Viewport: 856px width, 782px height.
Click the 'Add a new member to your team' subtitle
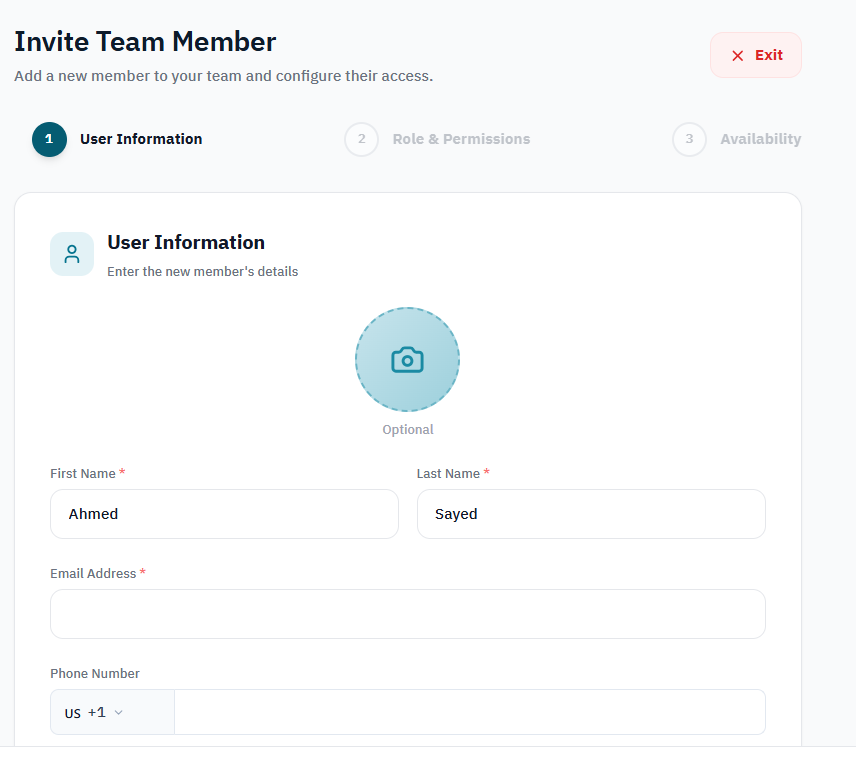[x=224, y=76]
